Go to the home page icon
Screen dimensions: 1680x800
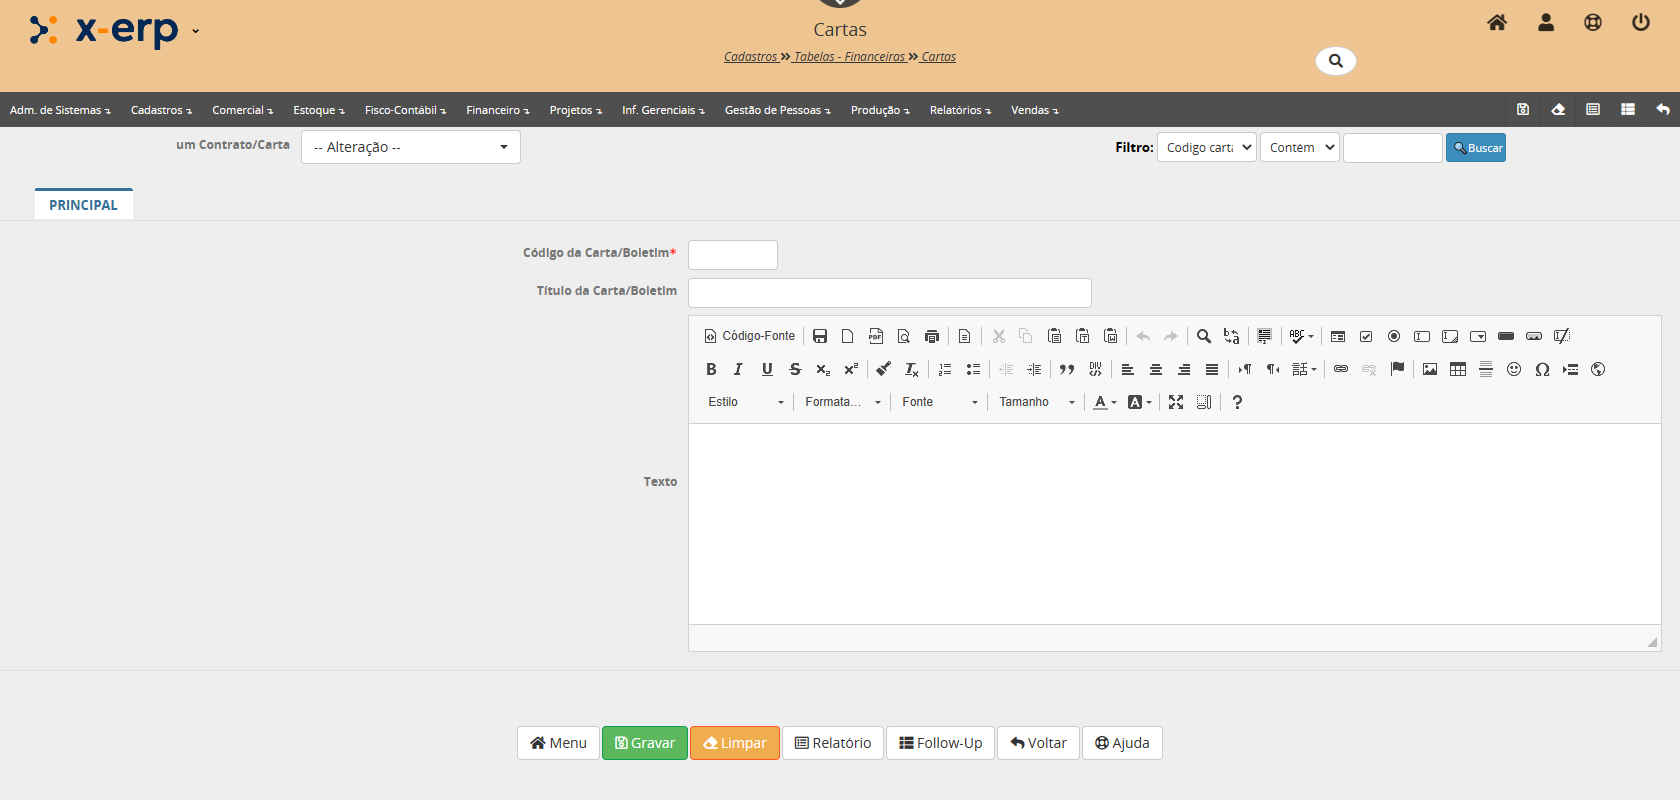click(1496, 22)
